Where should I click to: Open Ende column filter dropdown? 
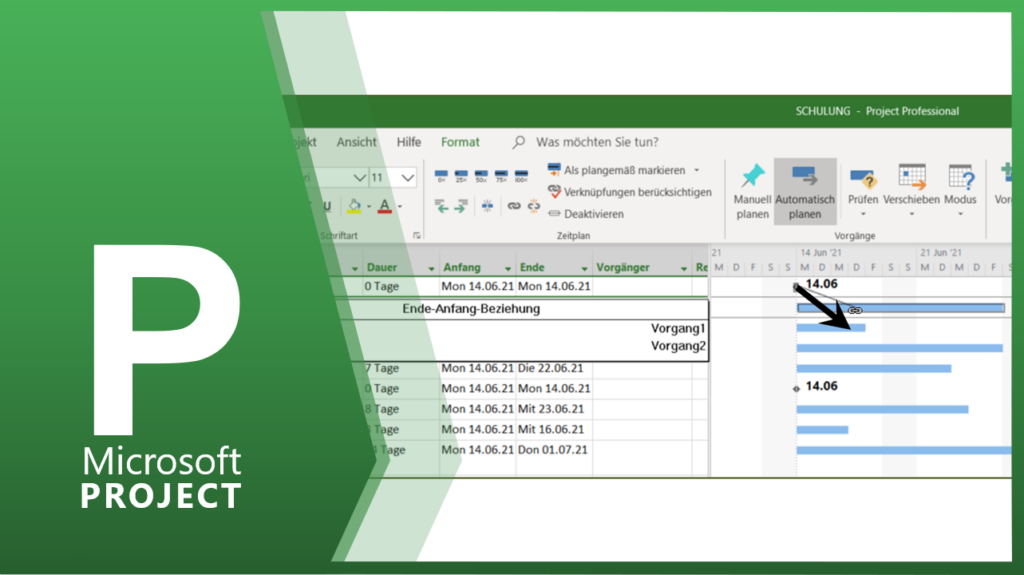[x=584, y=269]
